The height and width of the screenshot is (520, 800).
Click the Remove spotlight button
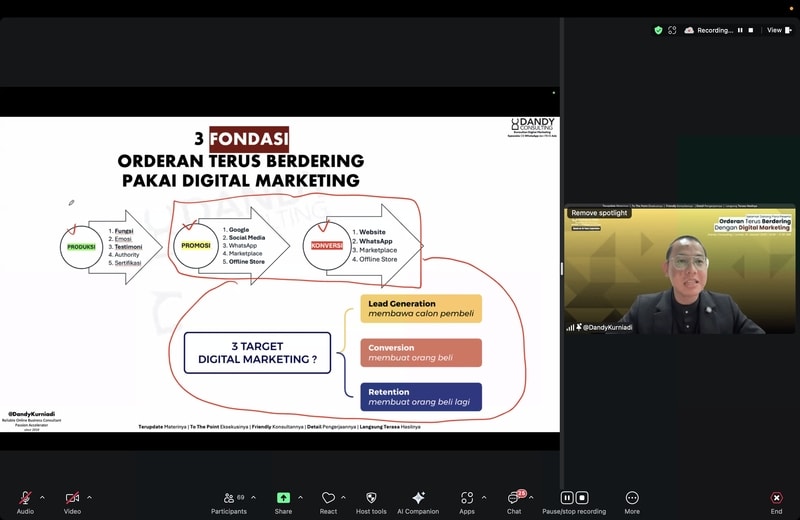tap(600, 213)
